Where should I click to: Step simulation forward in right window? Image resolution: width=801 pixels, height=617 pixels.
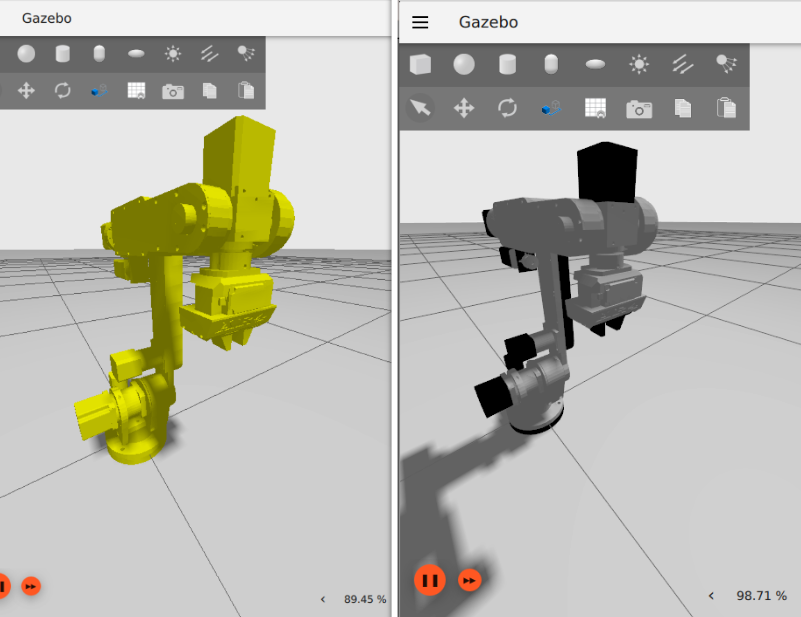(x=470, y=580)
